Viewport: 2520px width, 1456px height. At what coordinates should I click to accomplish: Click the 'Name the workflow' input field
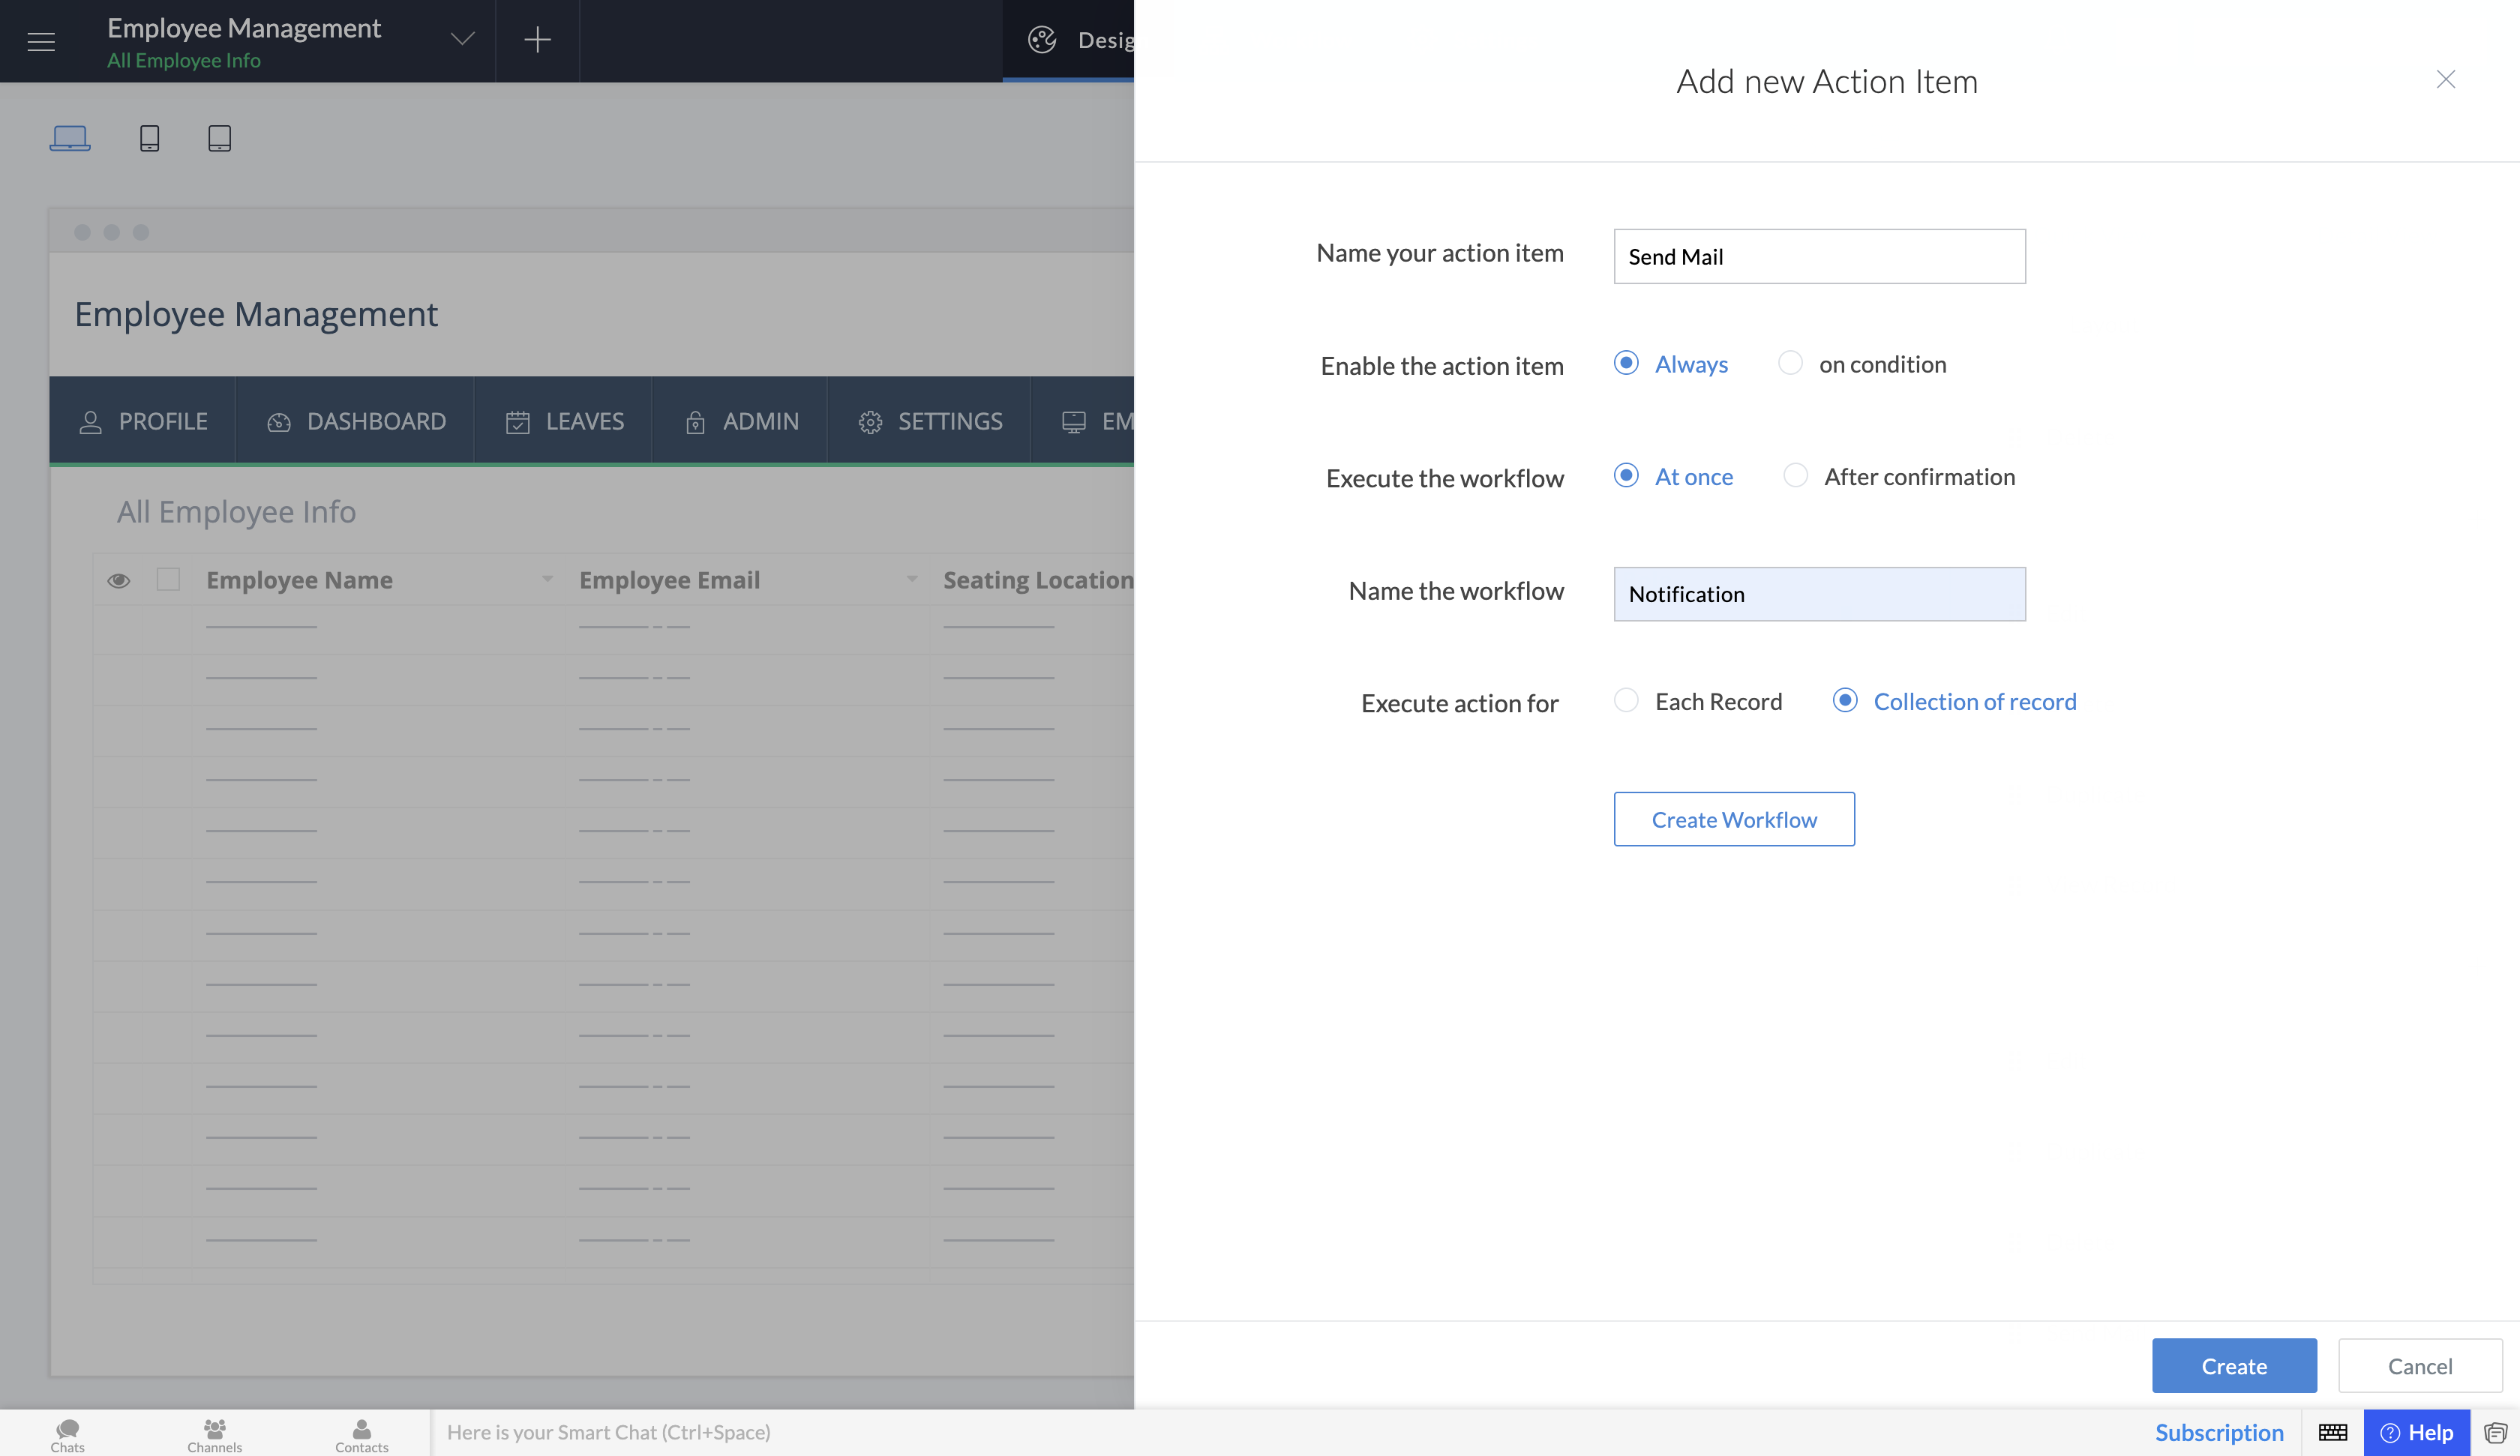1818,594
